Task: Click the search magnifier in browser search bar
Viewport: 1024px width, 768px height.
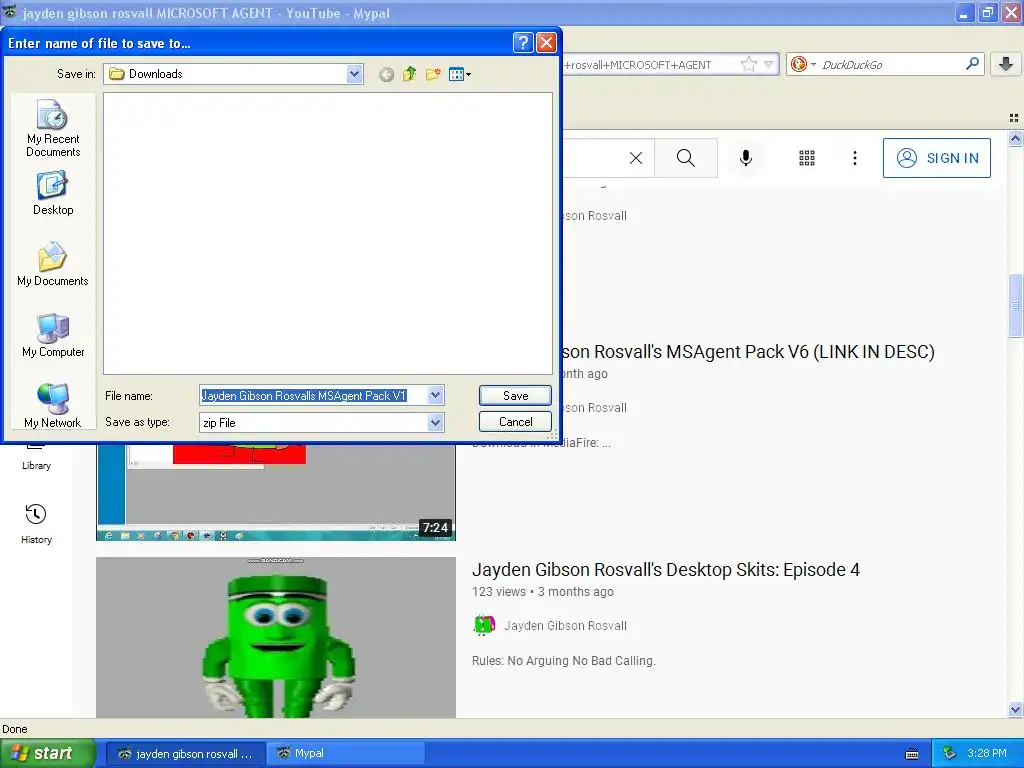Action: (972, 63)
